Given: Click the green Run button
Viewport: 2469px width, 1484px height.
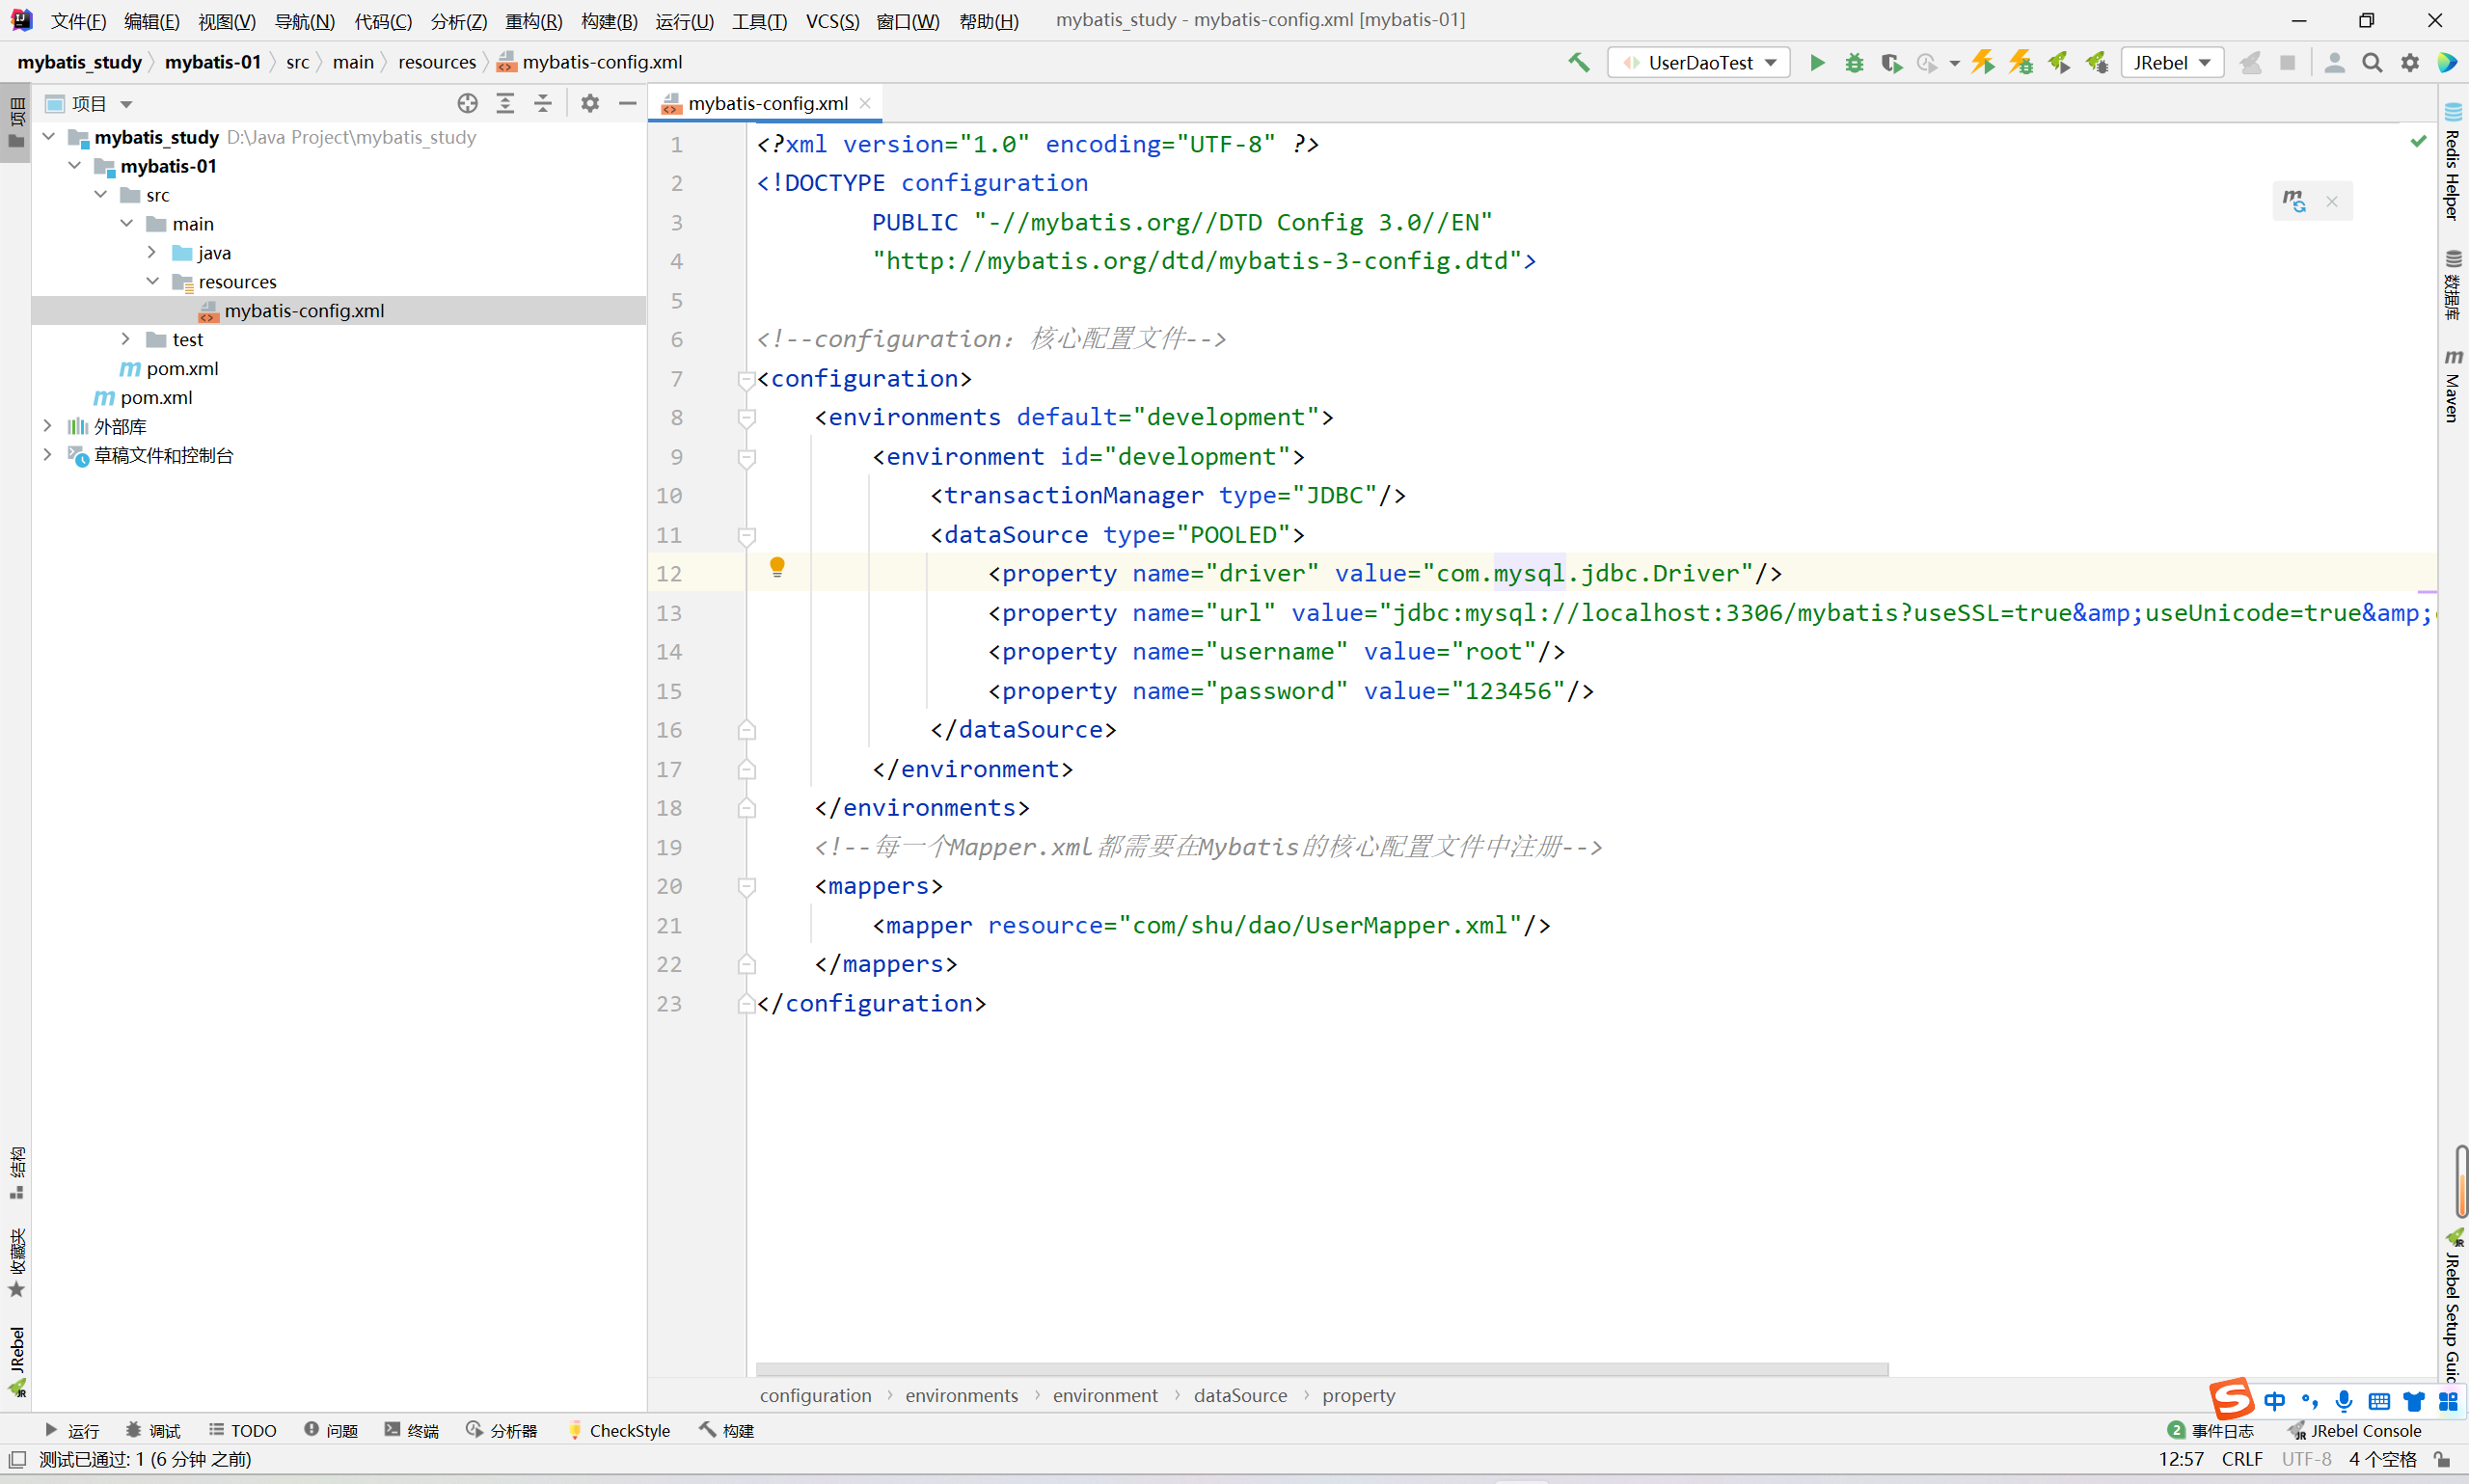Looking at the screenshot, I should pos(1817,63).
